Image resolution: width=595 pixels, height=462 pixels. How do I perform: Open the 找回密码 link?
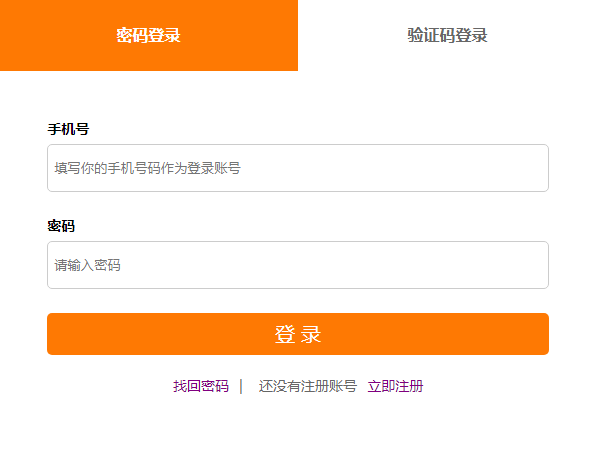pyautogui.click(x=201, y=386)
